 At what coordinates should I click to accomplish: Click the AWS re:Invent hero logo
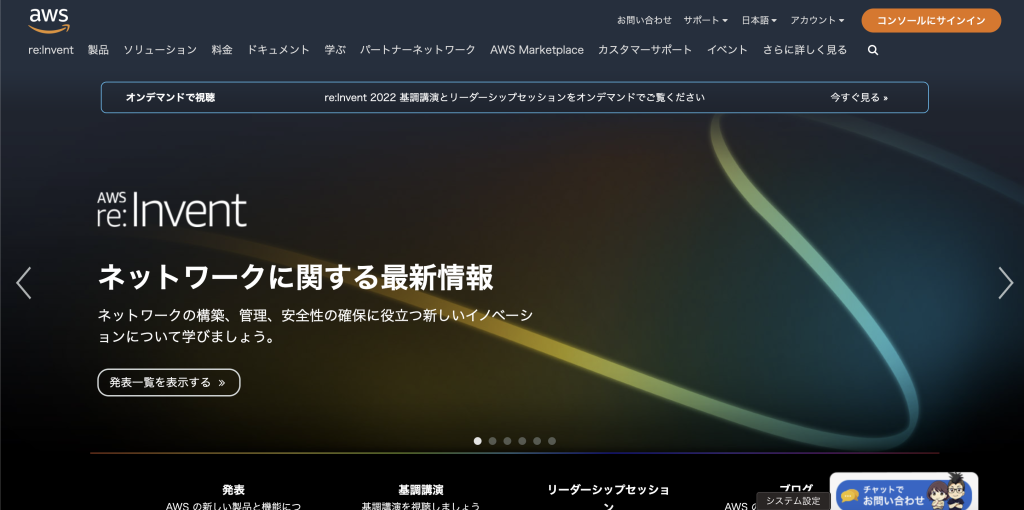[172, 209]
